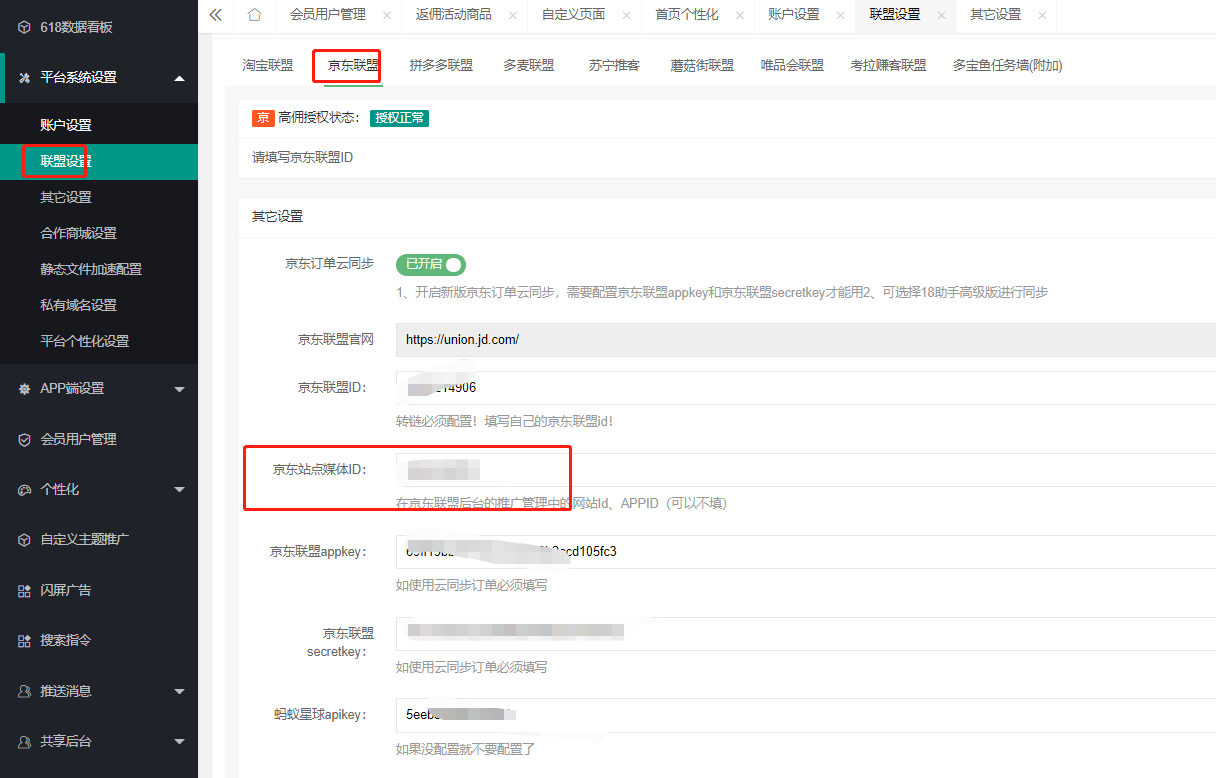The image size is (1216, 778).
Task: Click the 闪屏广告 grid icon
Action: tap(25, 590)
